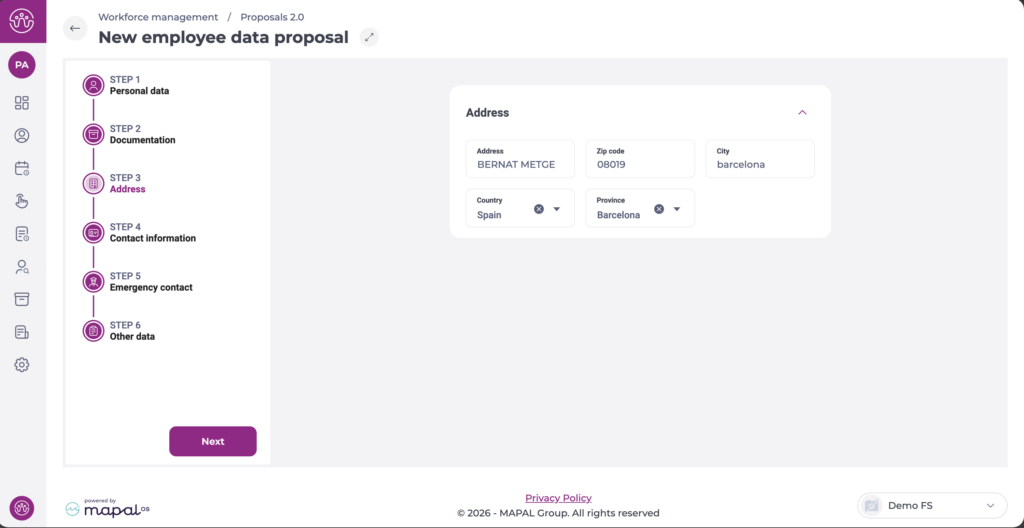The image size is (1024, 528).
Task: Open the calendar schedule sidebar icon
Action: (x=22, y=169)
